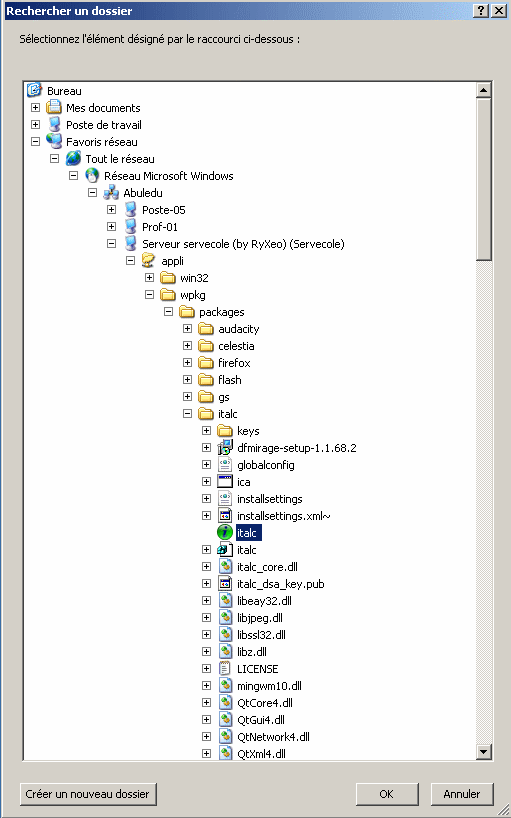511x818 pixels.
Task: Click the dfmirage-setup-1.1.68.2 installer icon
Action: point(225,448)
